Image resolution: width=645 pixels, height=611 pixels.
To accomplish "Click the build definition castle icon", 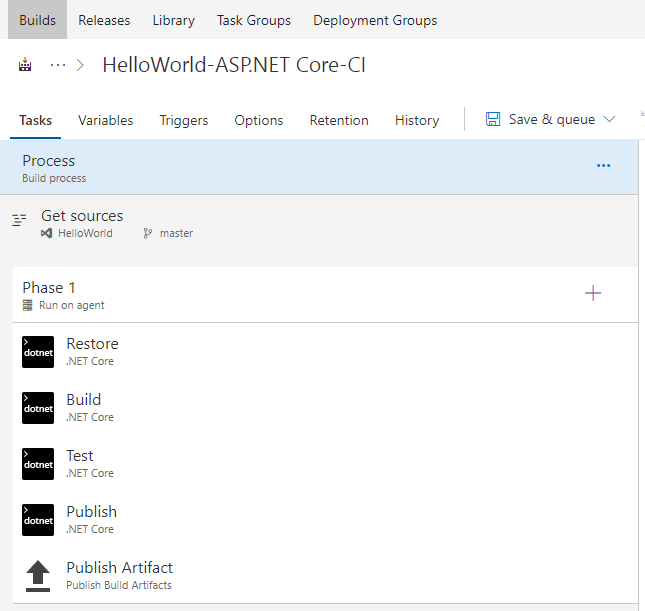I will coord(25,65).
